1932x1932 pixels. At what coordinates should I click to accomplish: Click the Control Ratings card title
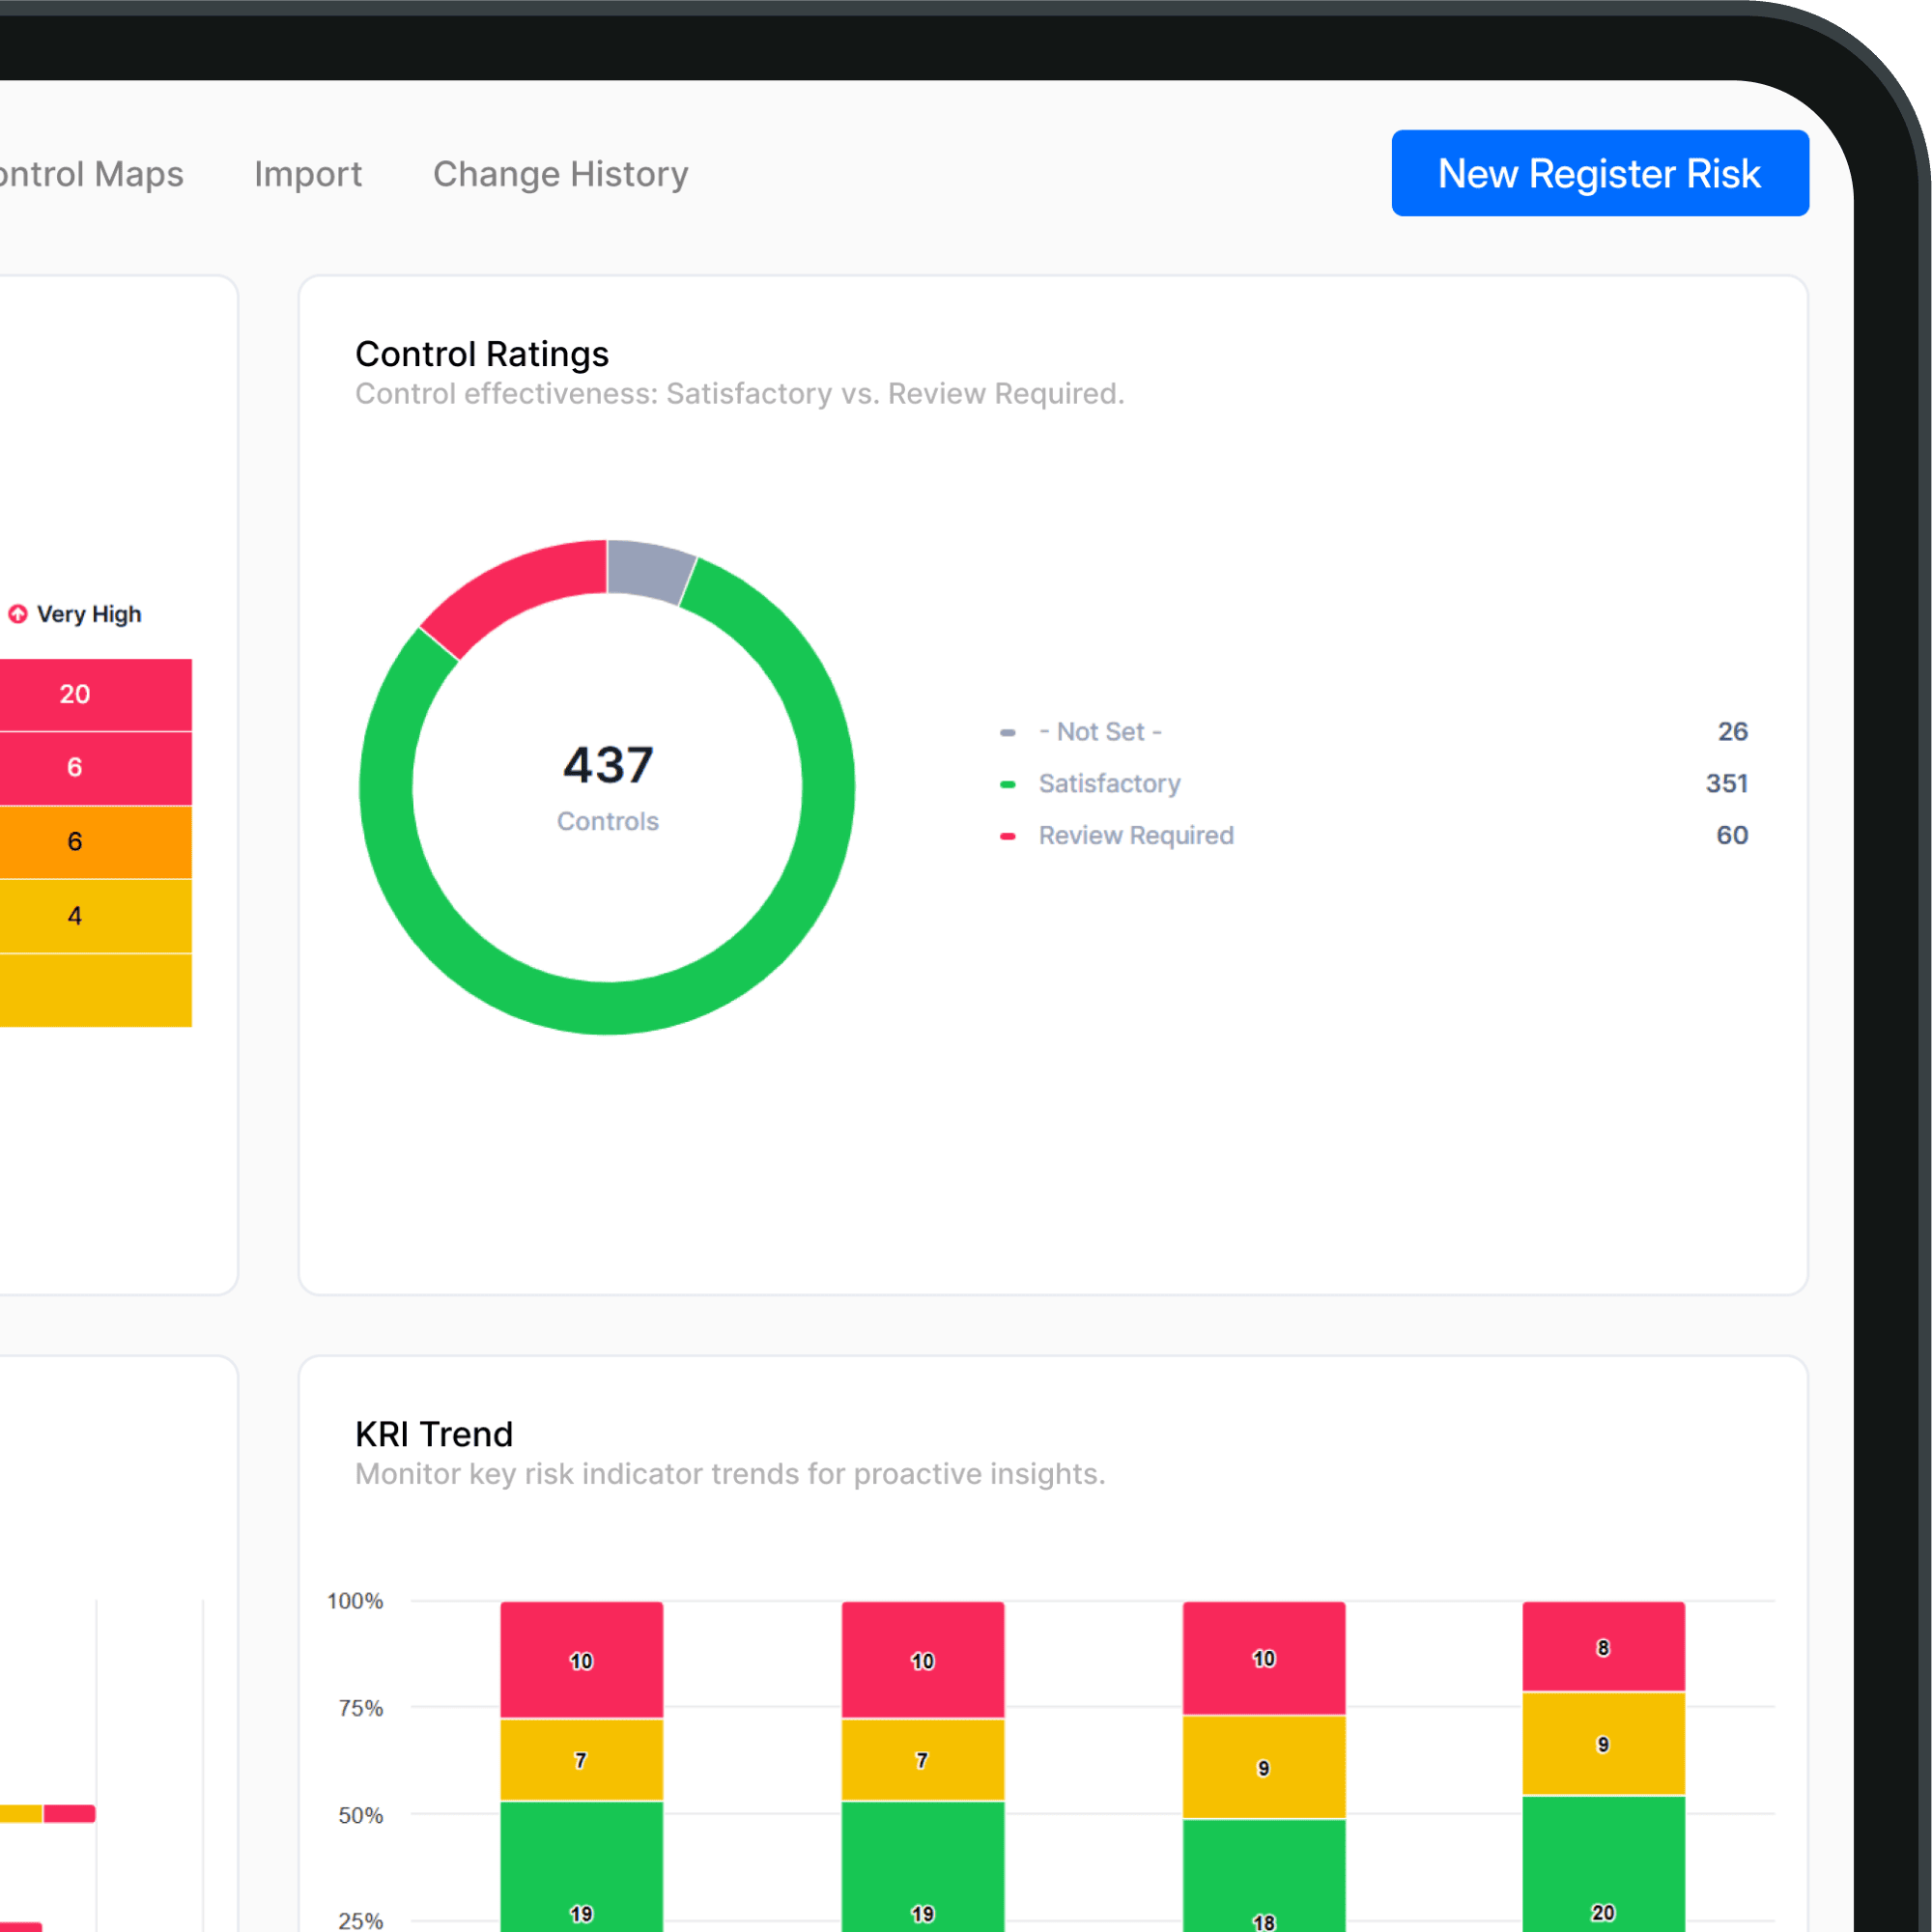[482, 354]
